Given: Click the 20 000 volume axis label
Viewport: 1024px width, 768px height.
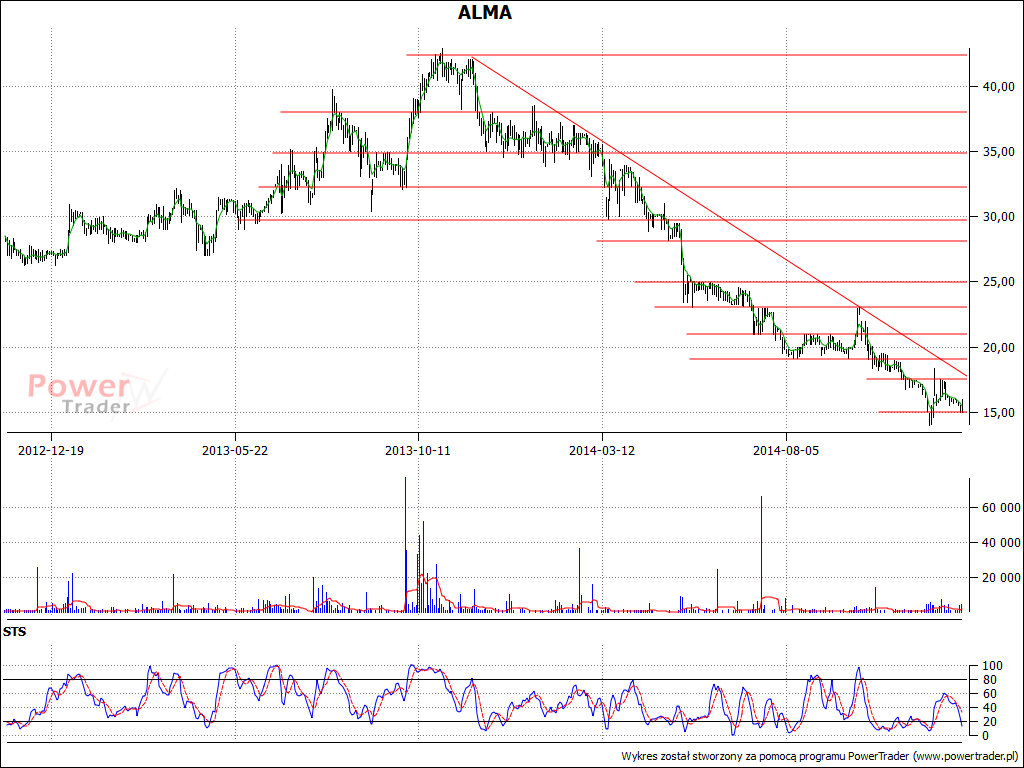Looking at the screenshot, I should click(1000, 577).
